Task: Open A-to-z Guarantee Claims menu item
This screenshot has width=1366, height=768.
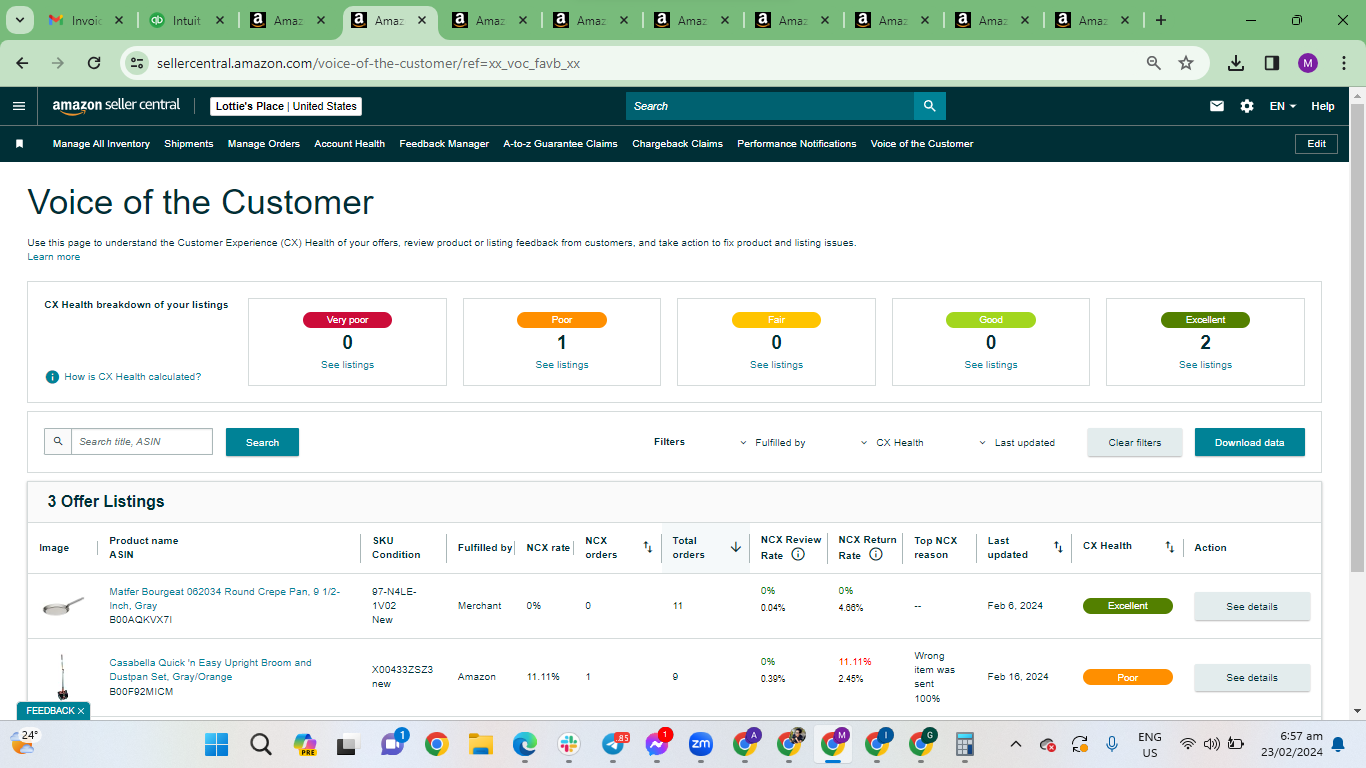Action: point(560,144)
